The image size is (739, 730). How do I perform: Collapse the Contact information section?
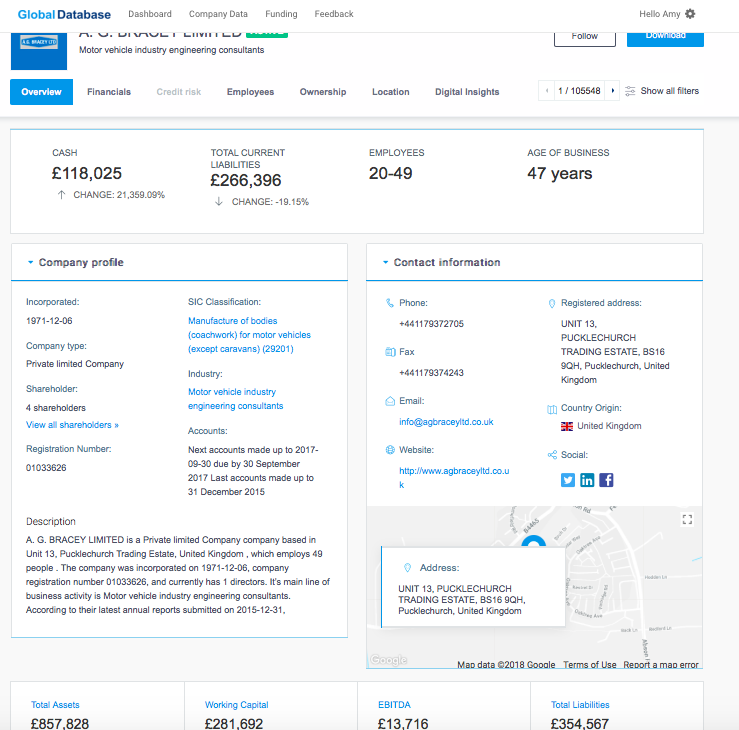tap(385, 262)
